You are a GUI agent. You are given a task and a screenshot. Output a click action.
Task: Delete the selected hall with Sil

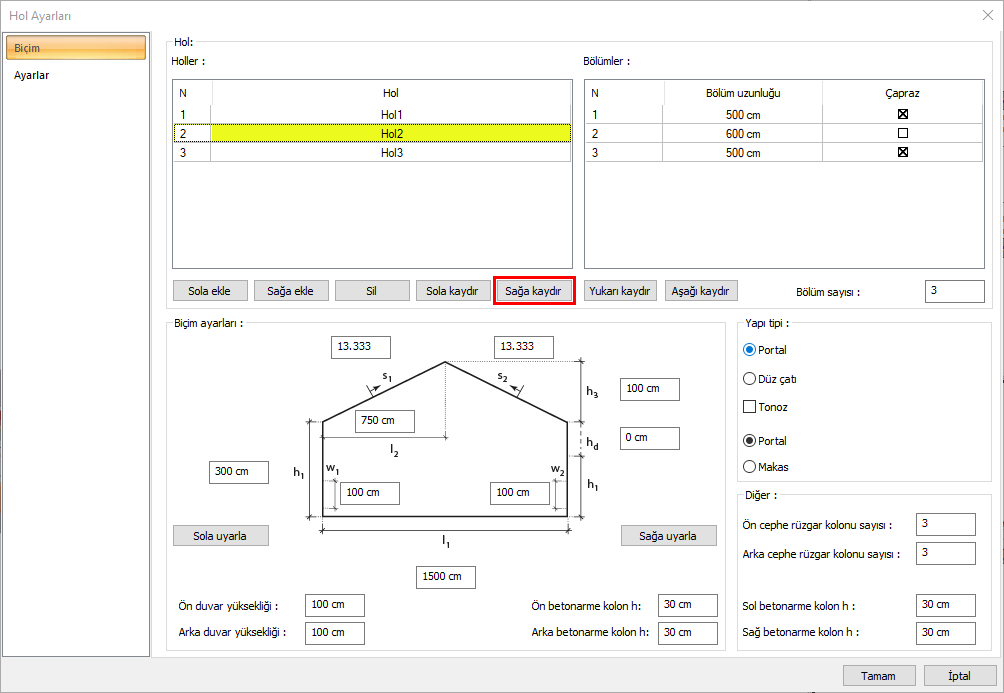[372, 291]
